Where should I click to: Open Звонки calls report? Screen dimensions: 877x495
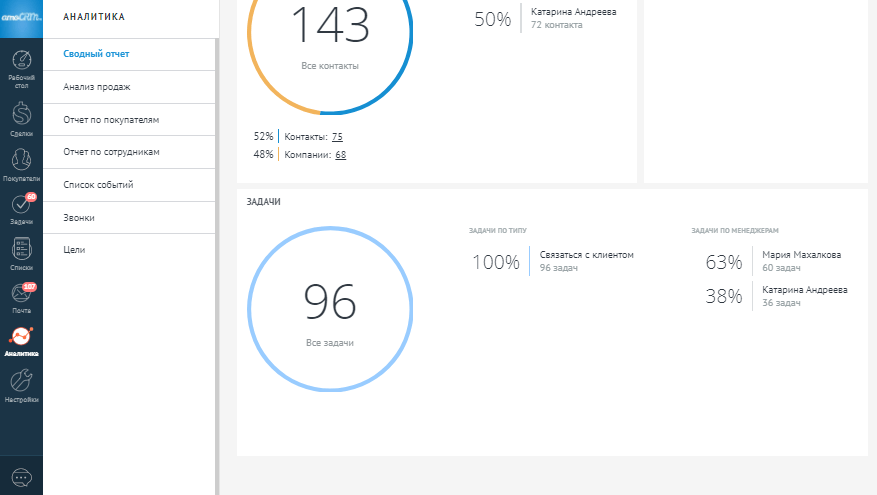79,218
